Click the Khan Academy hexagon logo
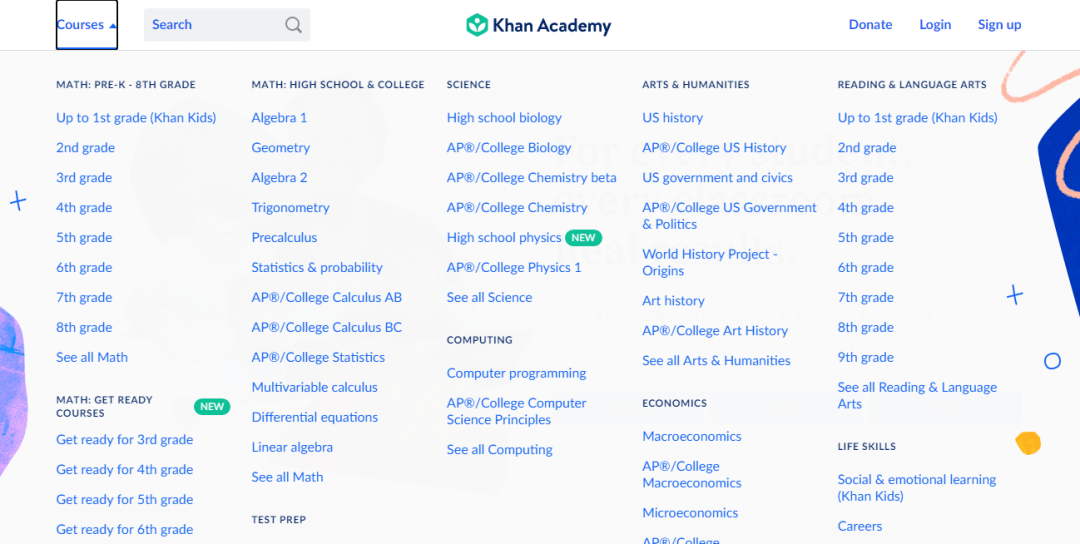 click(x=477, y=25)
